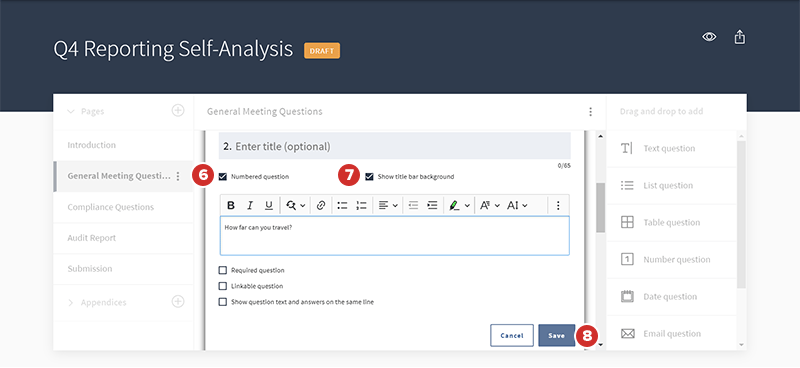
Task: Click the share/export icon in header
Action: click(740, 37)
